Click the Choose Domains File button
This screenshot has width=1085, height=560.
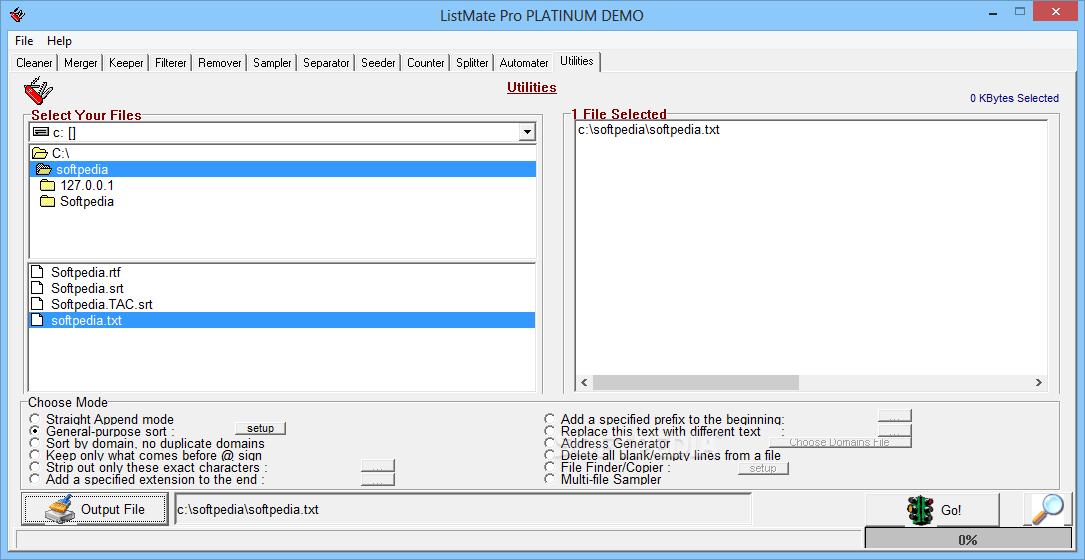839,442
